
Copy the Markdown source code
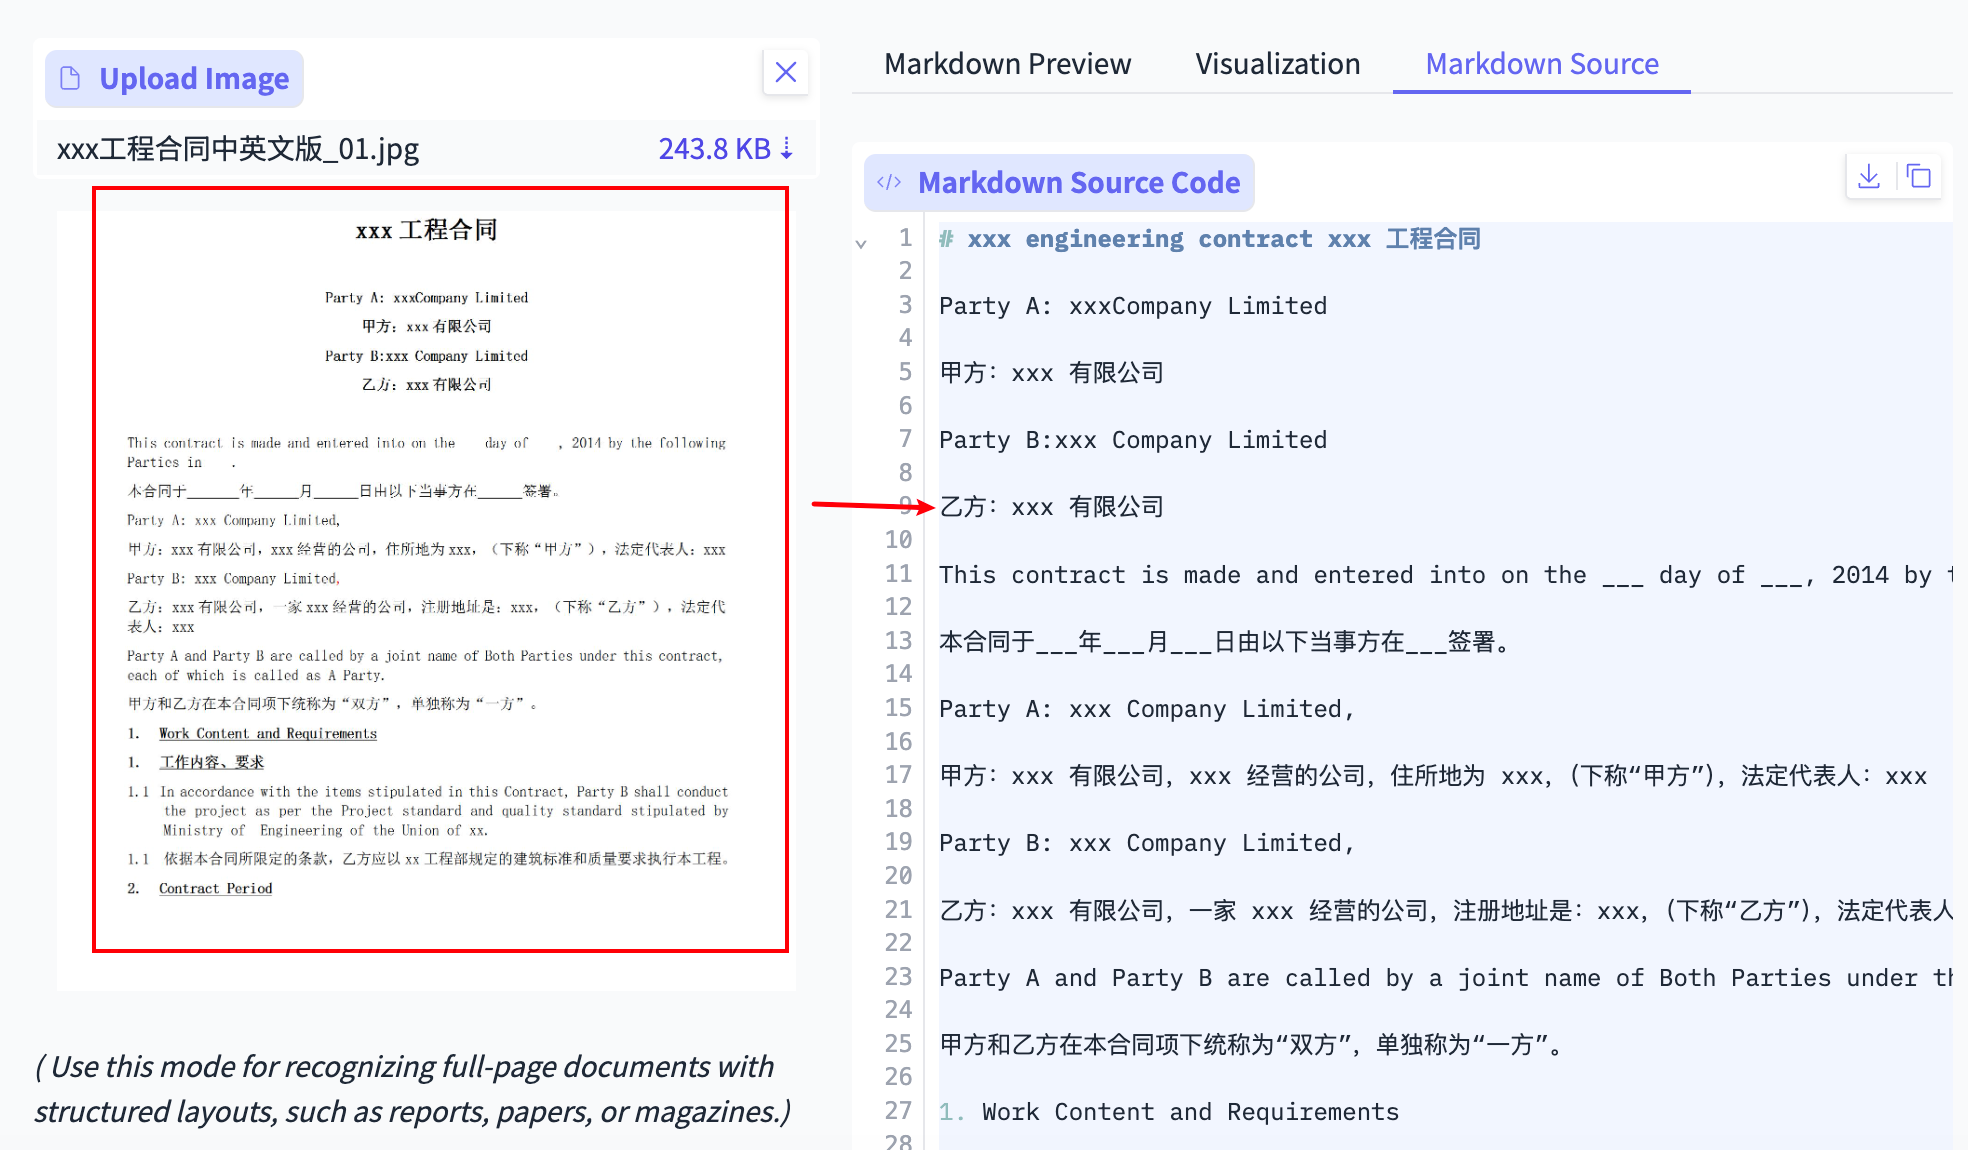(1920, 176)
